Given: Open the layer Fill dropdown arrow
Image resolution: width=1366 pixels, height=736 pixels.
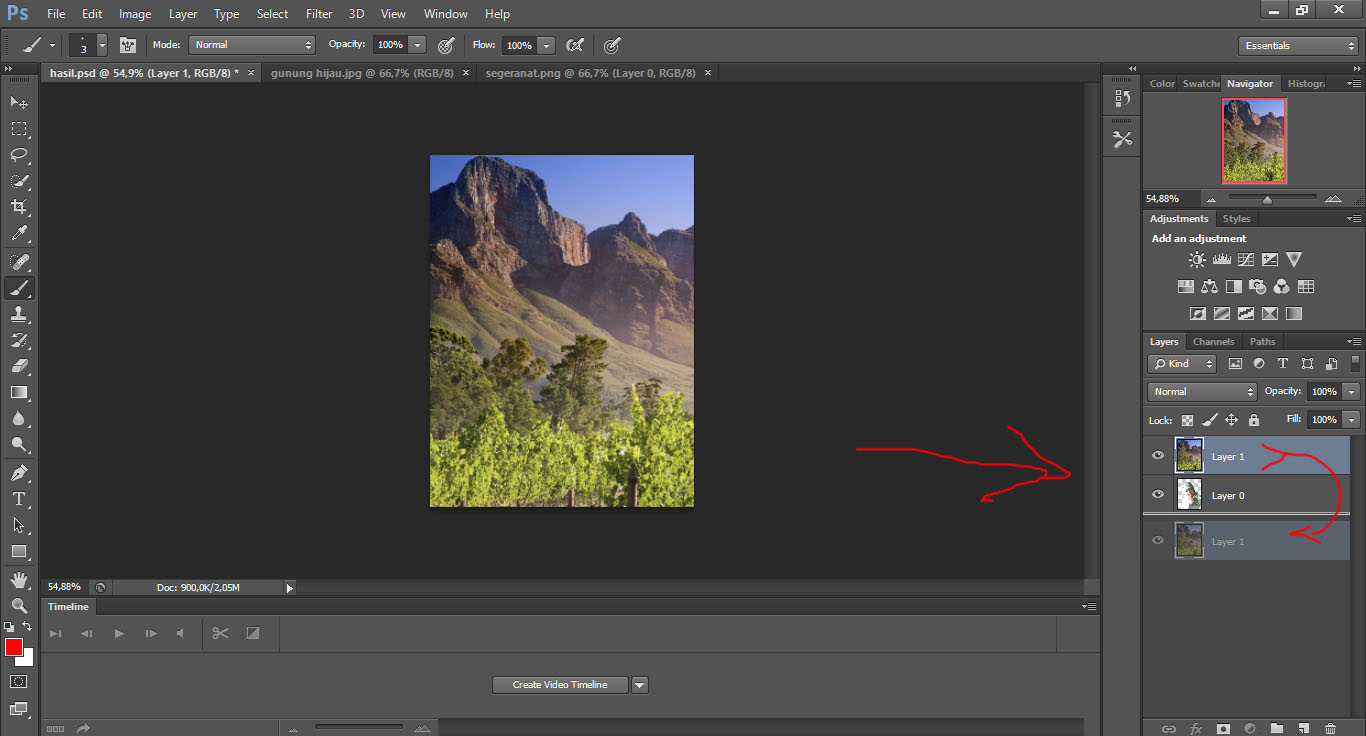Looking at the screenshot, I should pyautogui.click(x=1352, y=420).
